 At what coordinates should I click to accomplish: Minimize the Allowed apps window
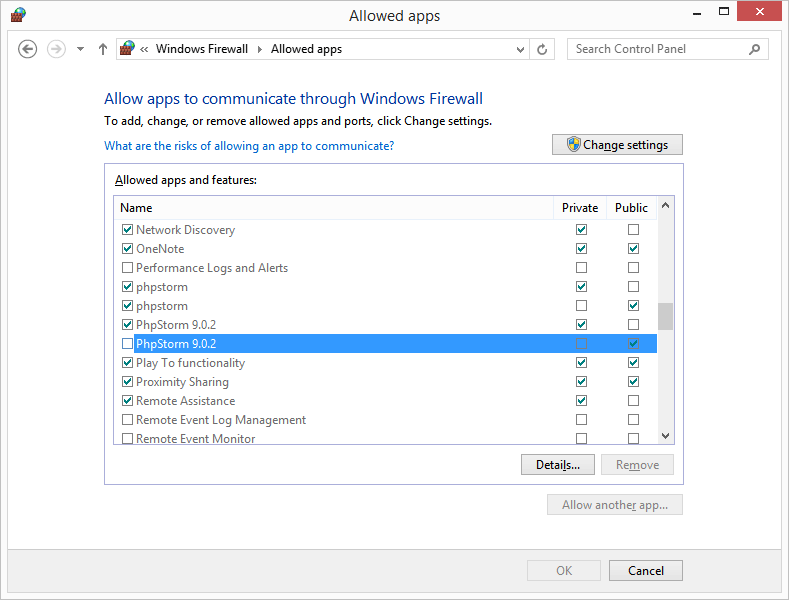697,14
